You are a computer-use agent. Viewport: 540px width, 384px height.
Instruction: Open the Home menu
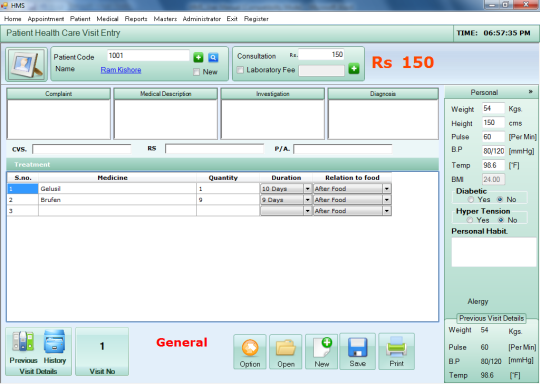pos(12,19)
